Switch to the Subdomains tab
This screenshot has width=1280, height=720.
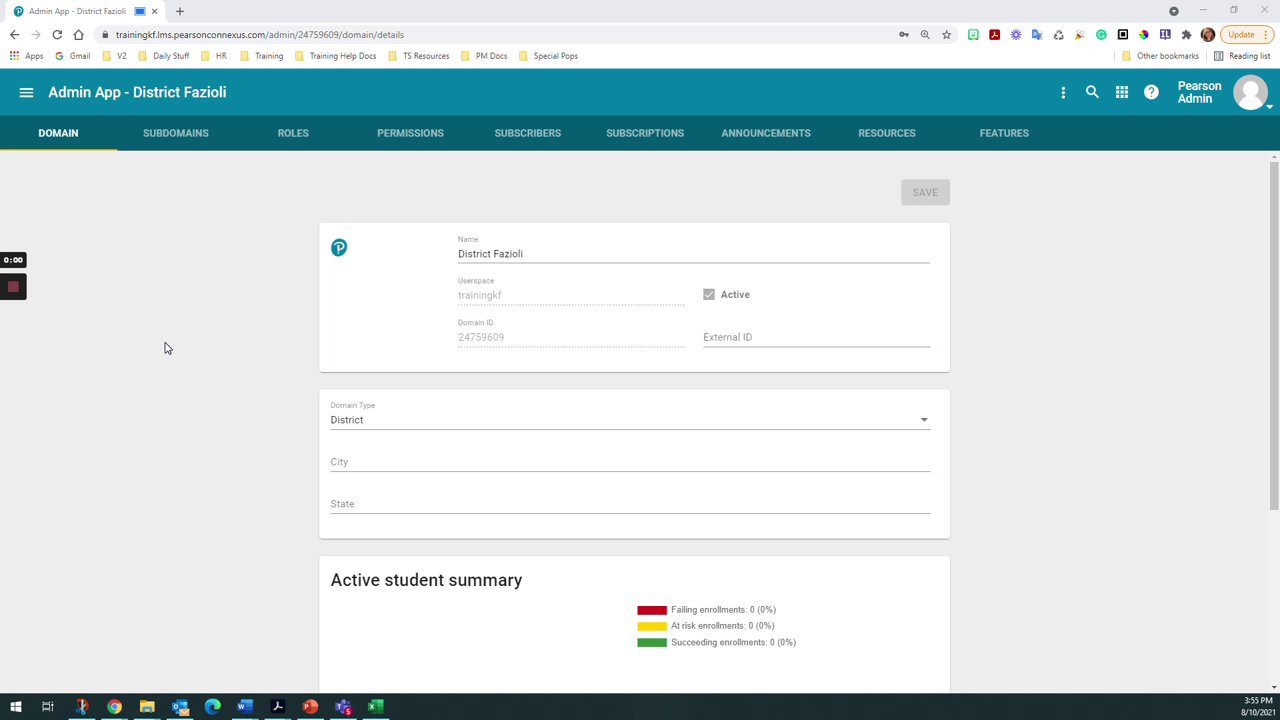(176, 133)
